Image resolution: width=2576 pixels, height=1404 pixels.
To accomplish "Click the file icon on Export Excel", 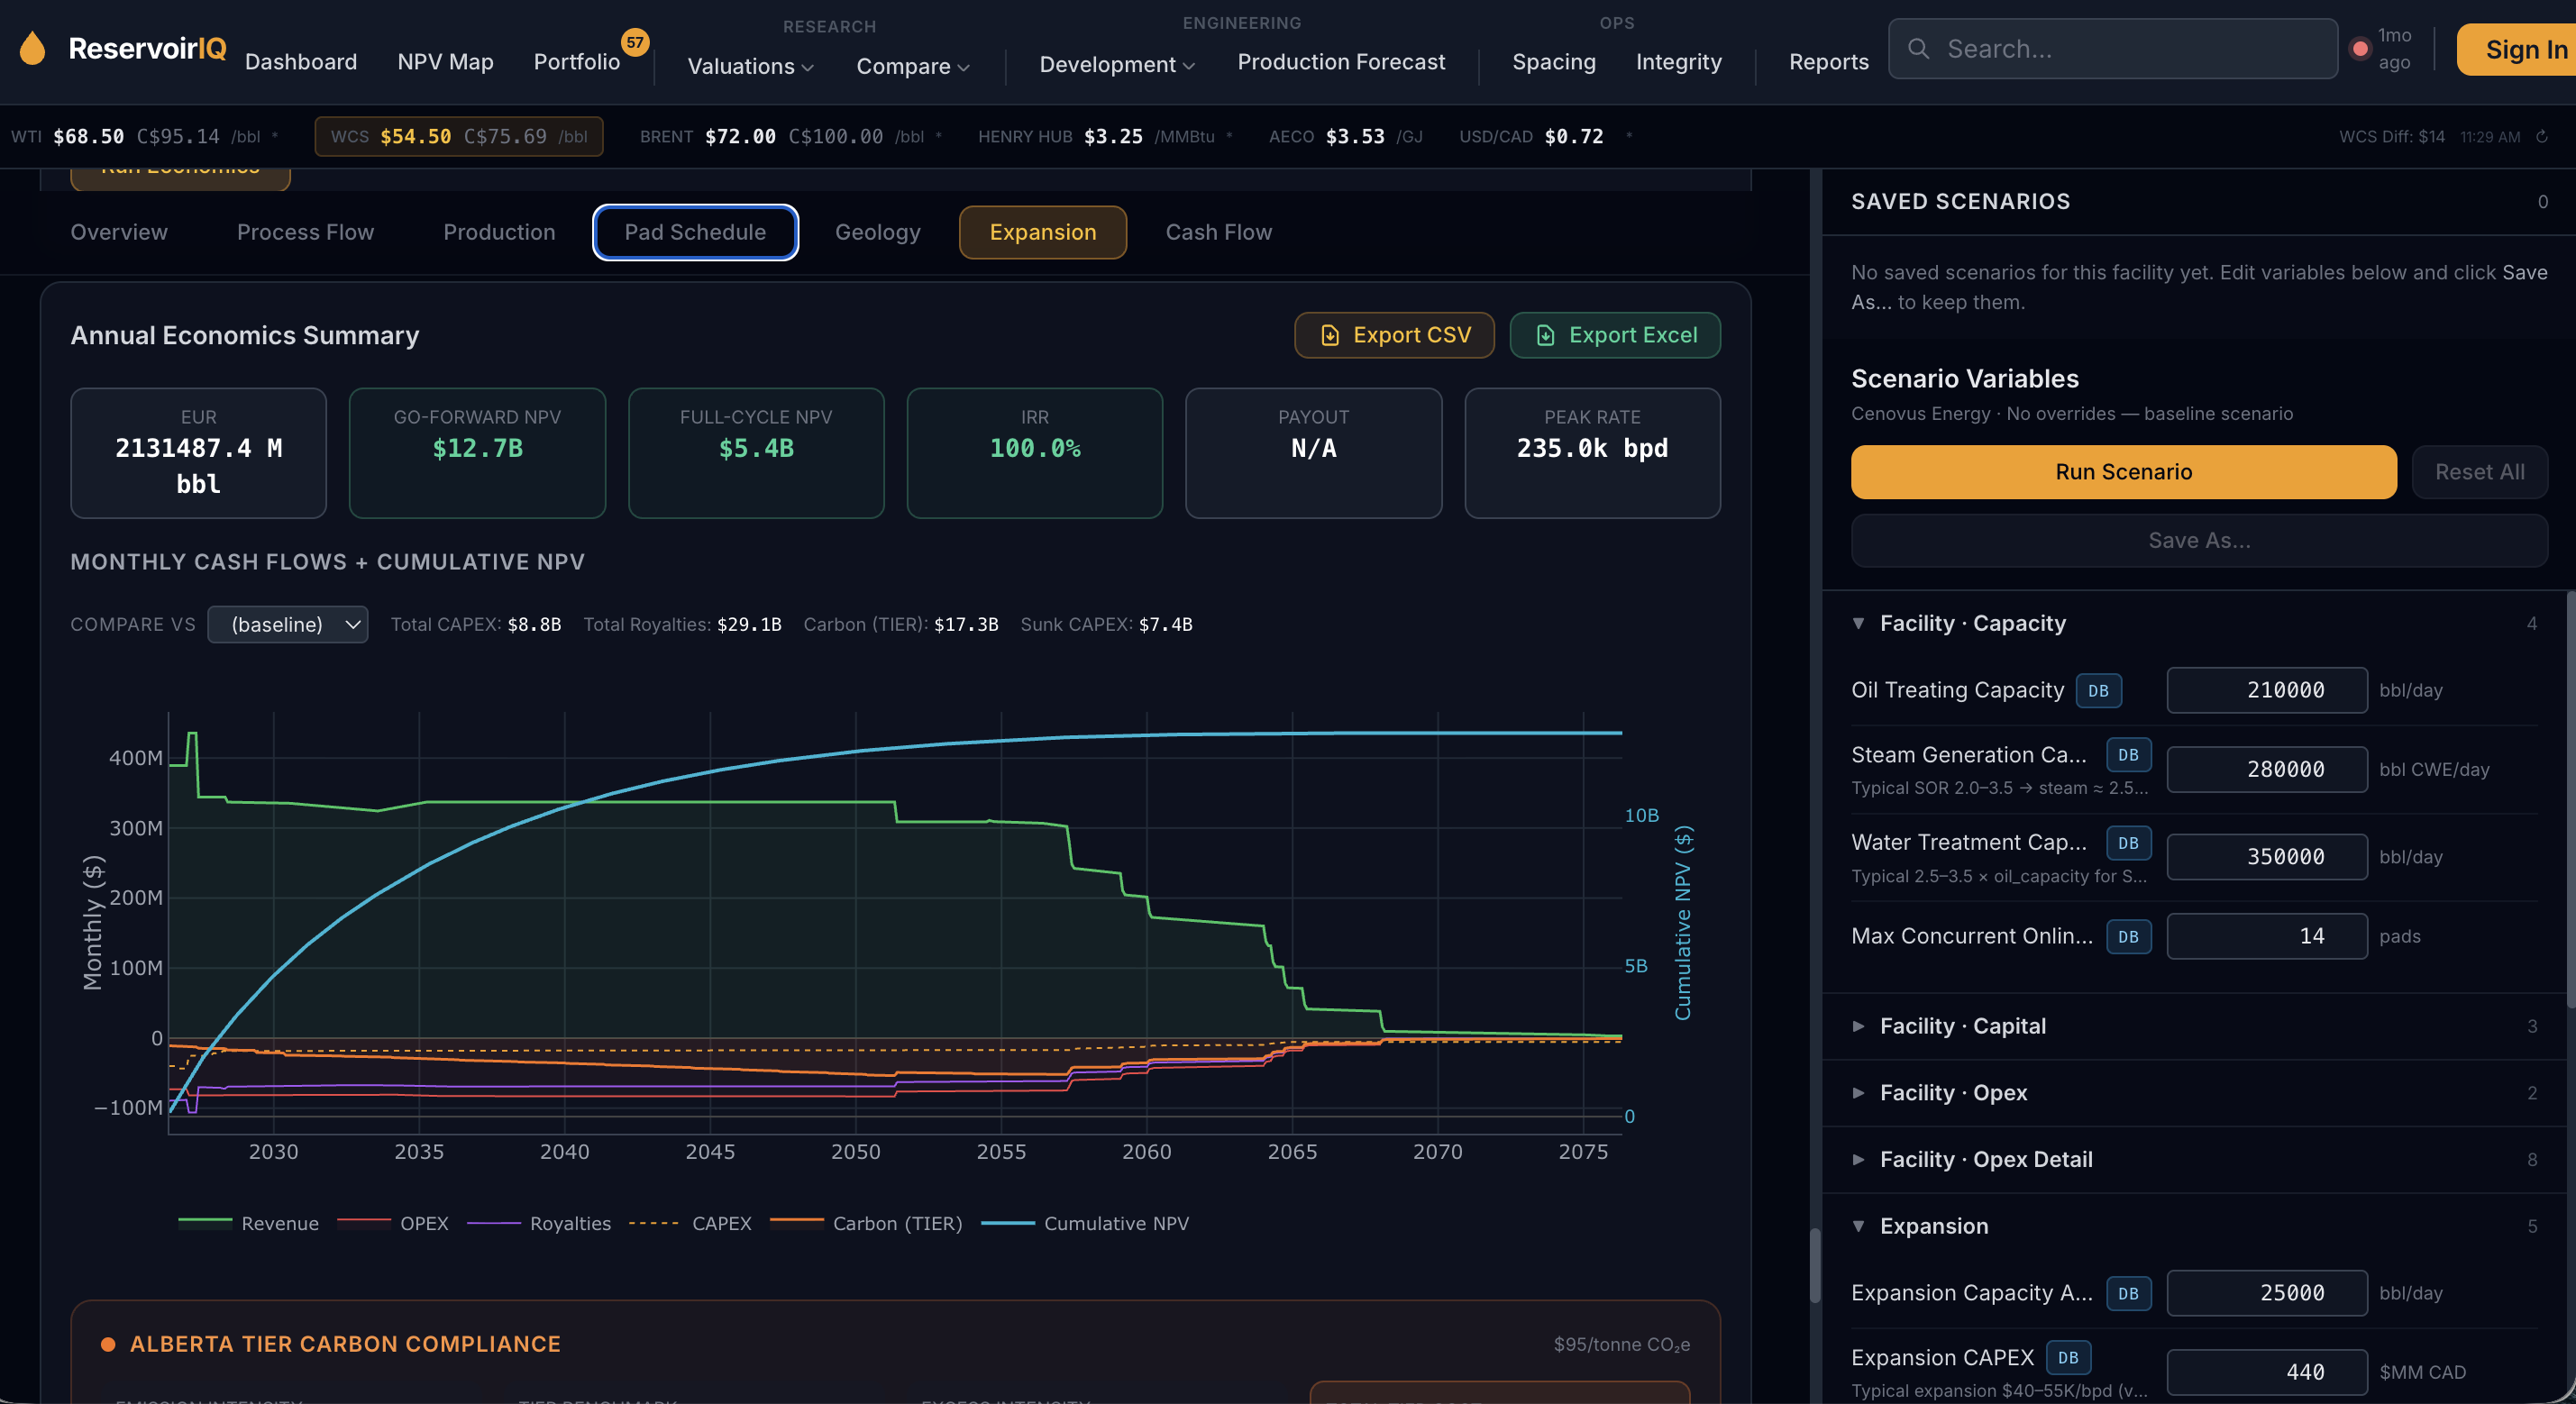I will click(1545, 335).
